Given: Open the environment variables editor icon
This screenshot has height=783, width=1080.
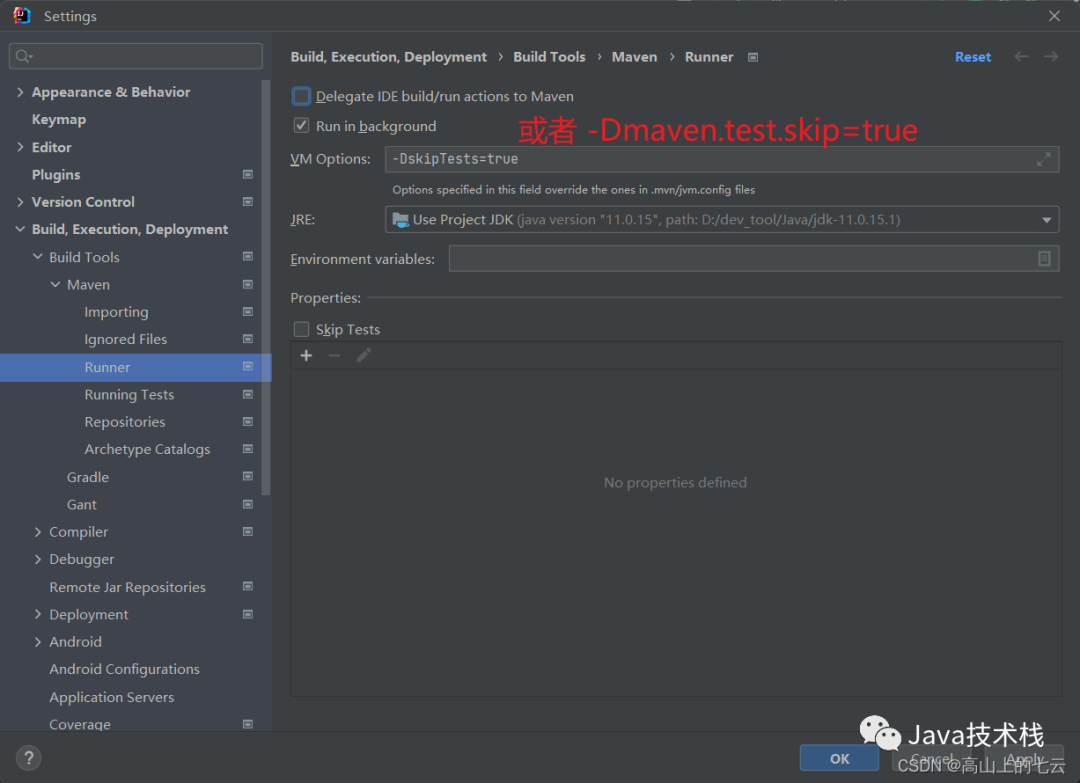Looking at the screenshot, I should coord(1044,259).
